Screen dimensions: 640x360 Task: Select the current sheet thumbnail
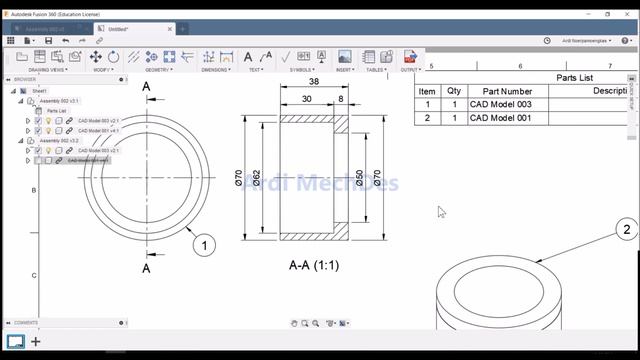point(16,341)
